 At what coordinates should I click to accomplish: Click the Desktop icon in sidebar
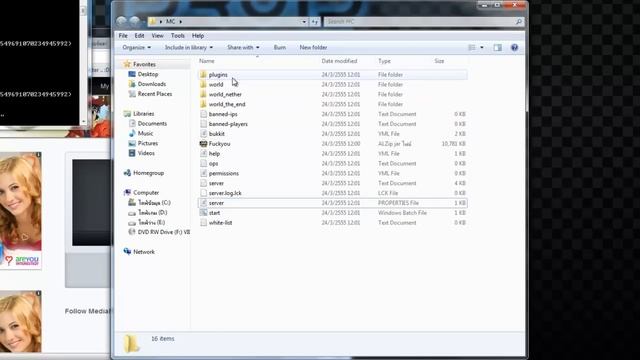click(x=132, y=74)
